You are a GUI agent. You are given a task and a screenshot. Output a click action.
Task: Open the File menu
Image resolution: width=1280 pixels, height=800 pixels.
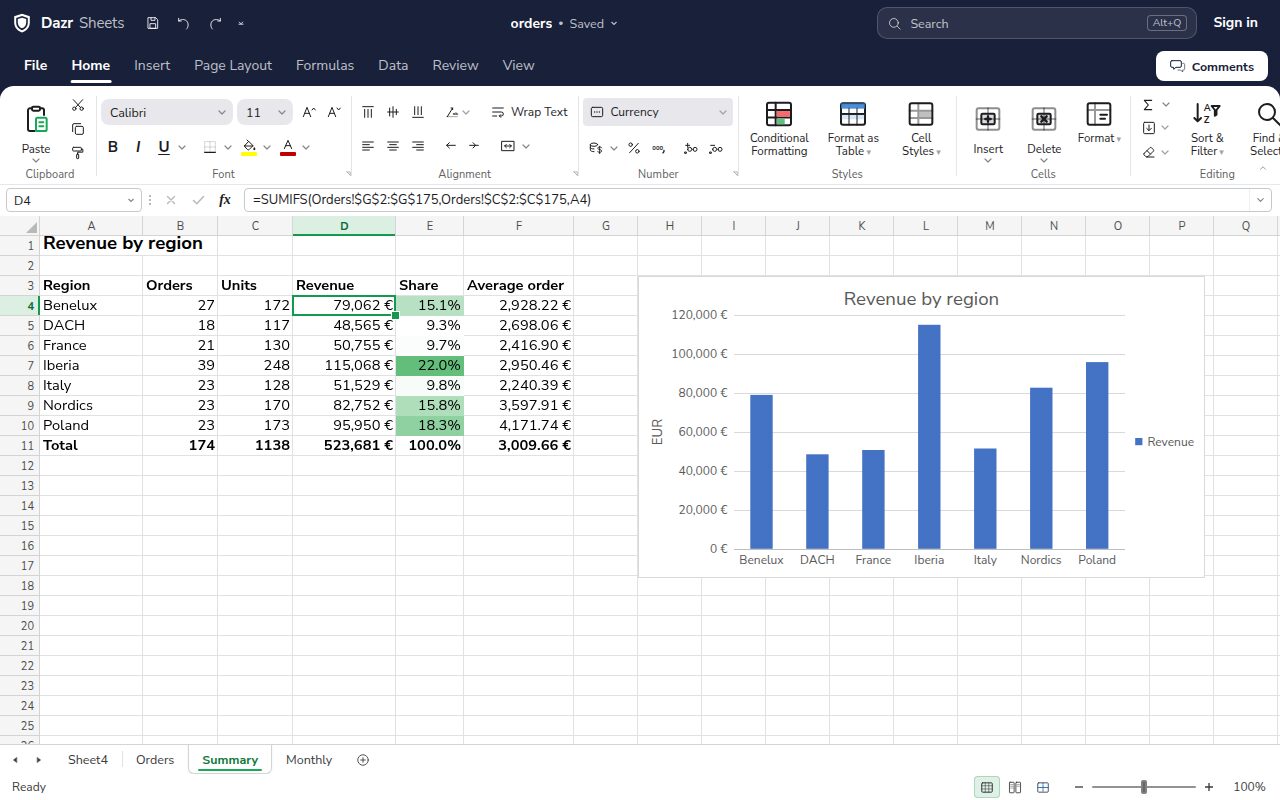coord(35,65)
